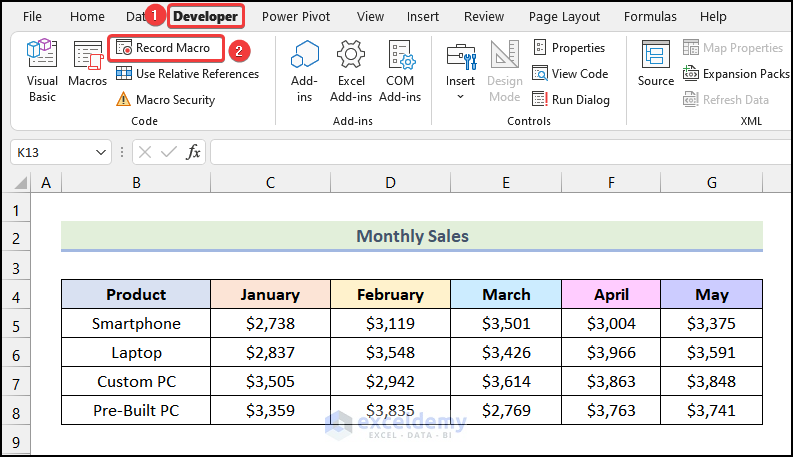Select the green Monthly Sales title cell
793x457 pixels.
click(412, 237)
